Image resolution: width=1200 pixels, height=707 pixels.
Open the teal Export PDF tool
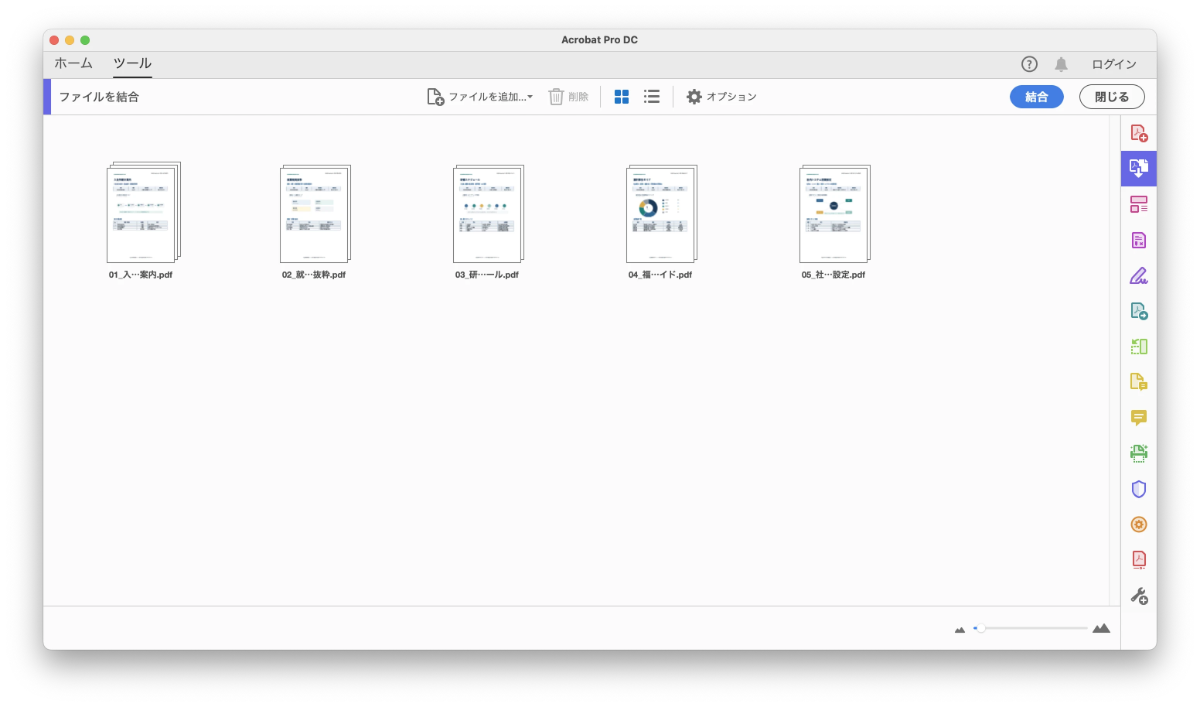(x=1138, y=311)
